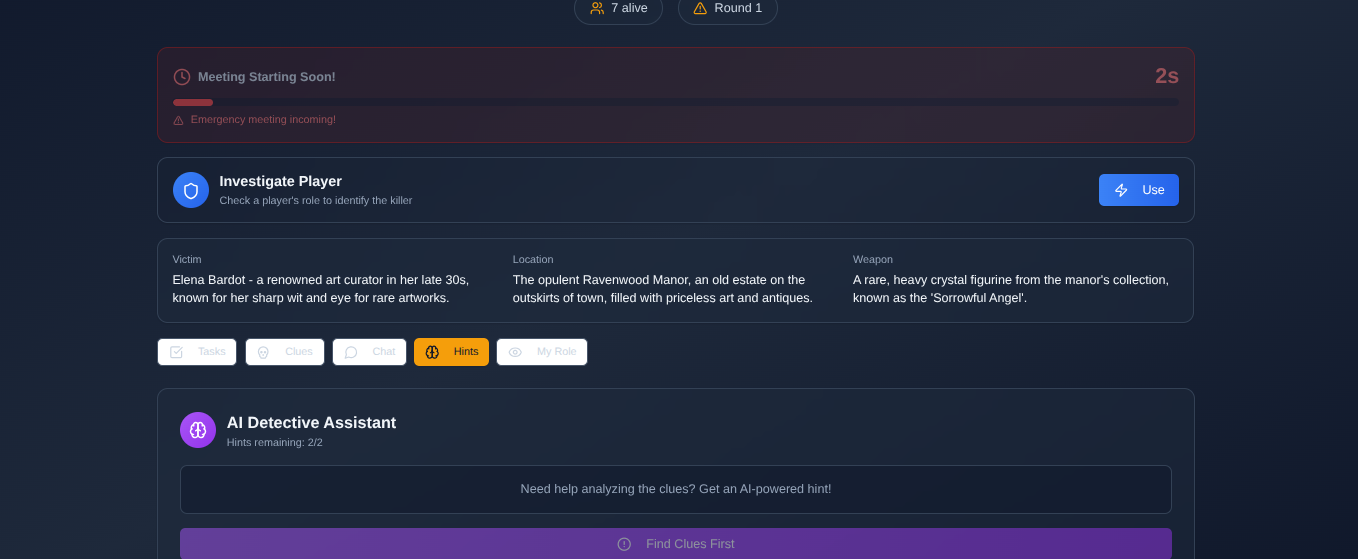
Task: Click the eye icon on My Role tab
Action: tap(515, 352)
